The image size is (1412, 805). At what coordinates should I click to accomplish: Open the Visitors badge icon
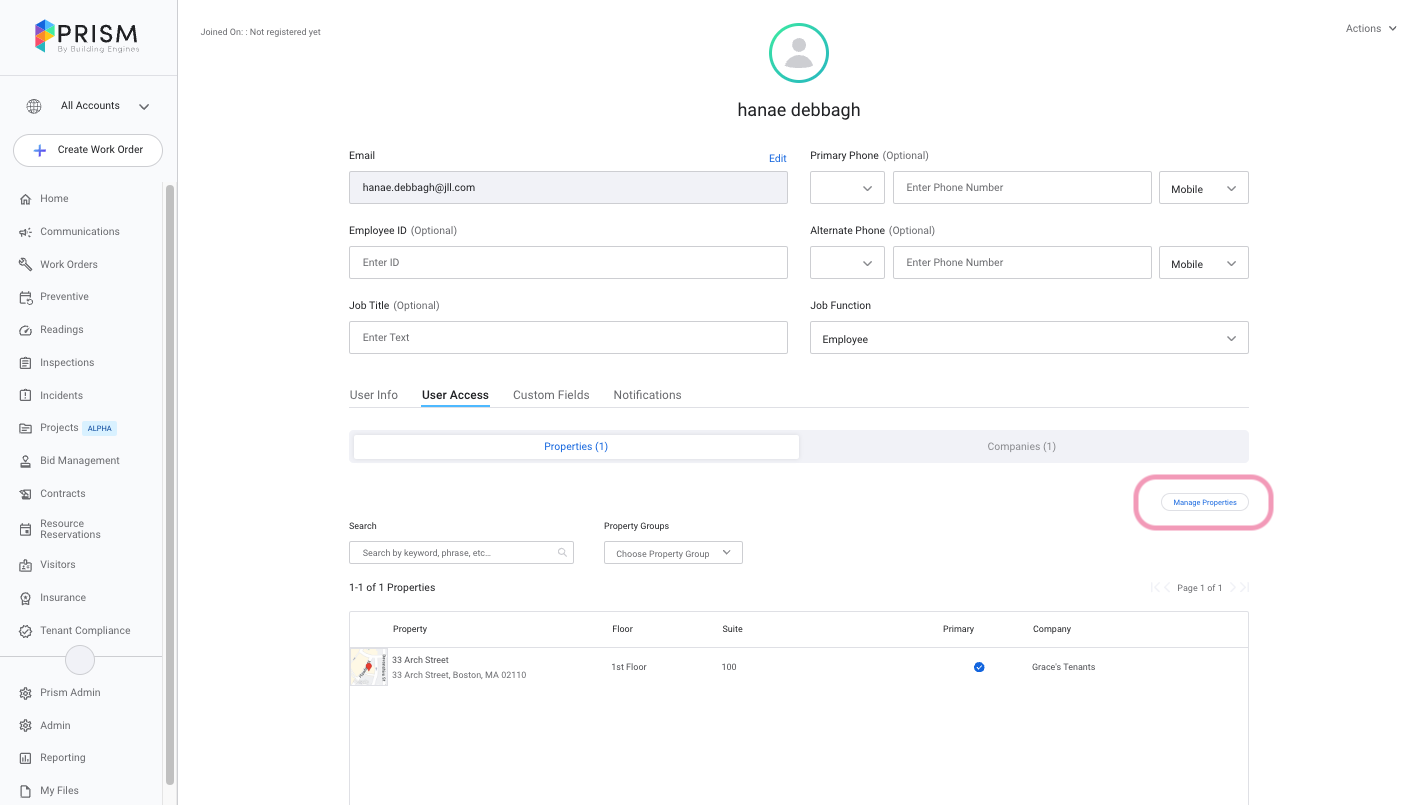click(26, 565)
